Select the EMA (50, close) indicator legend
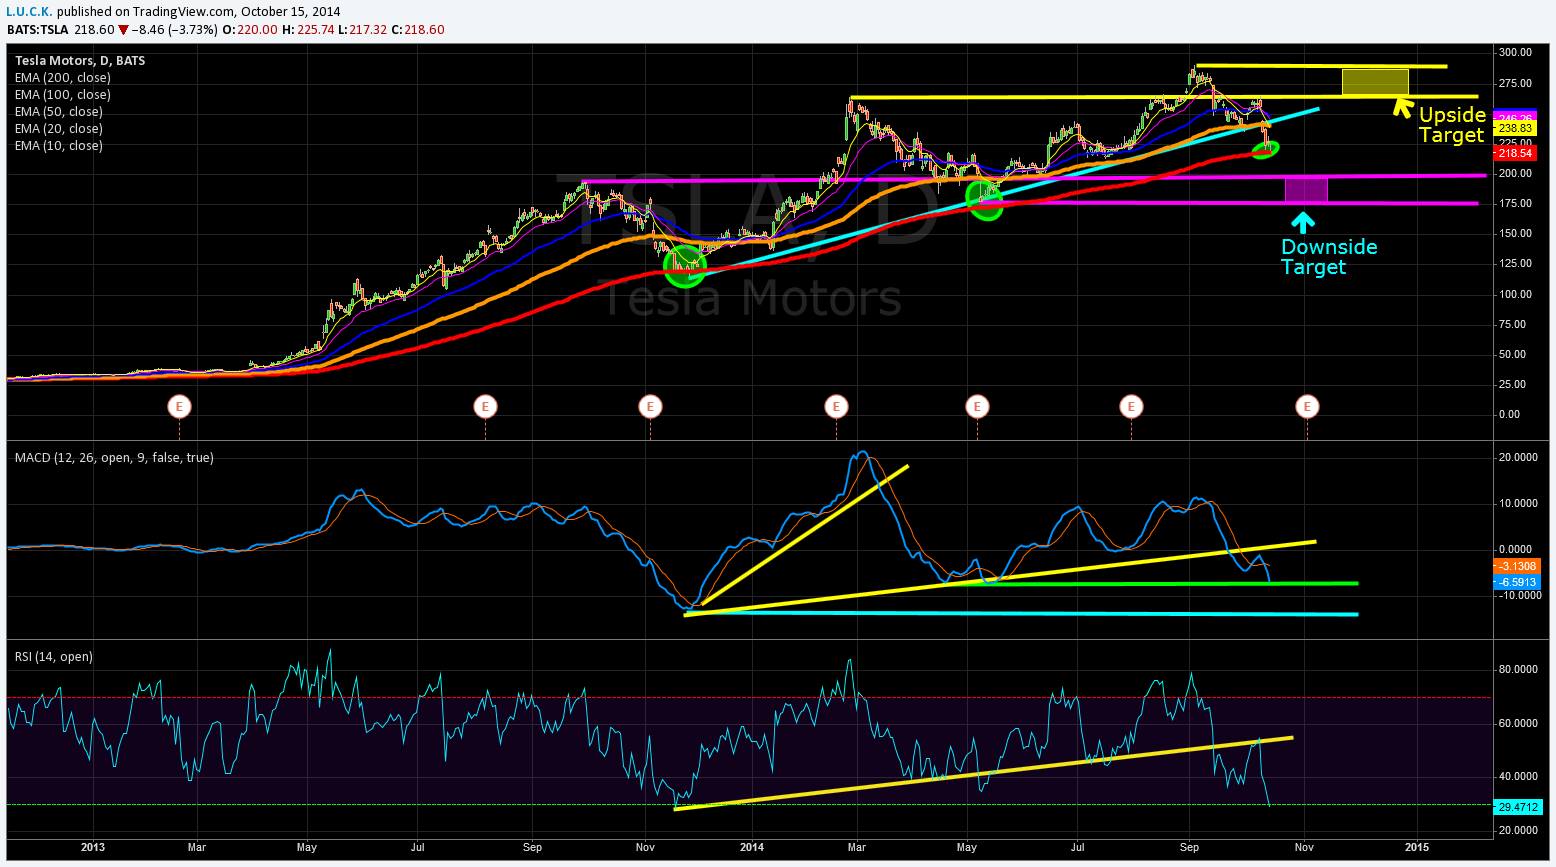Image resolution: width=1556 pixels, height=867 pixels. [59, 111]
